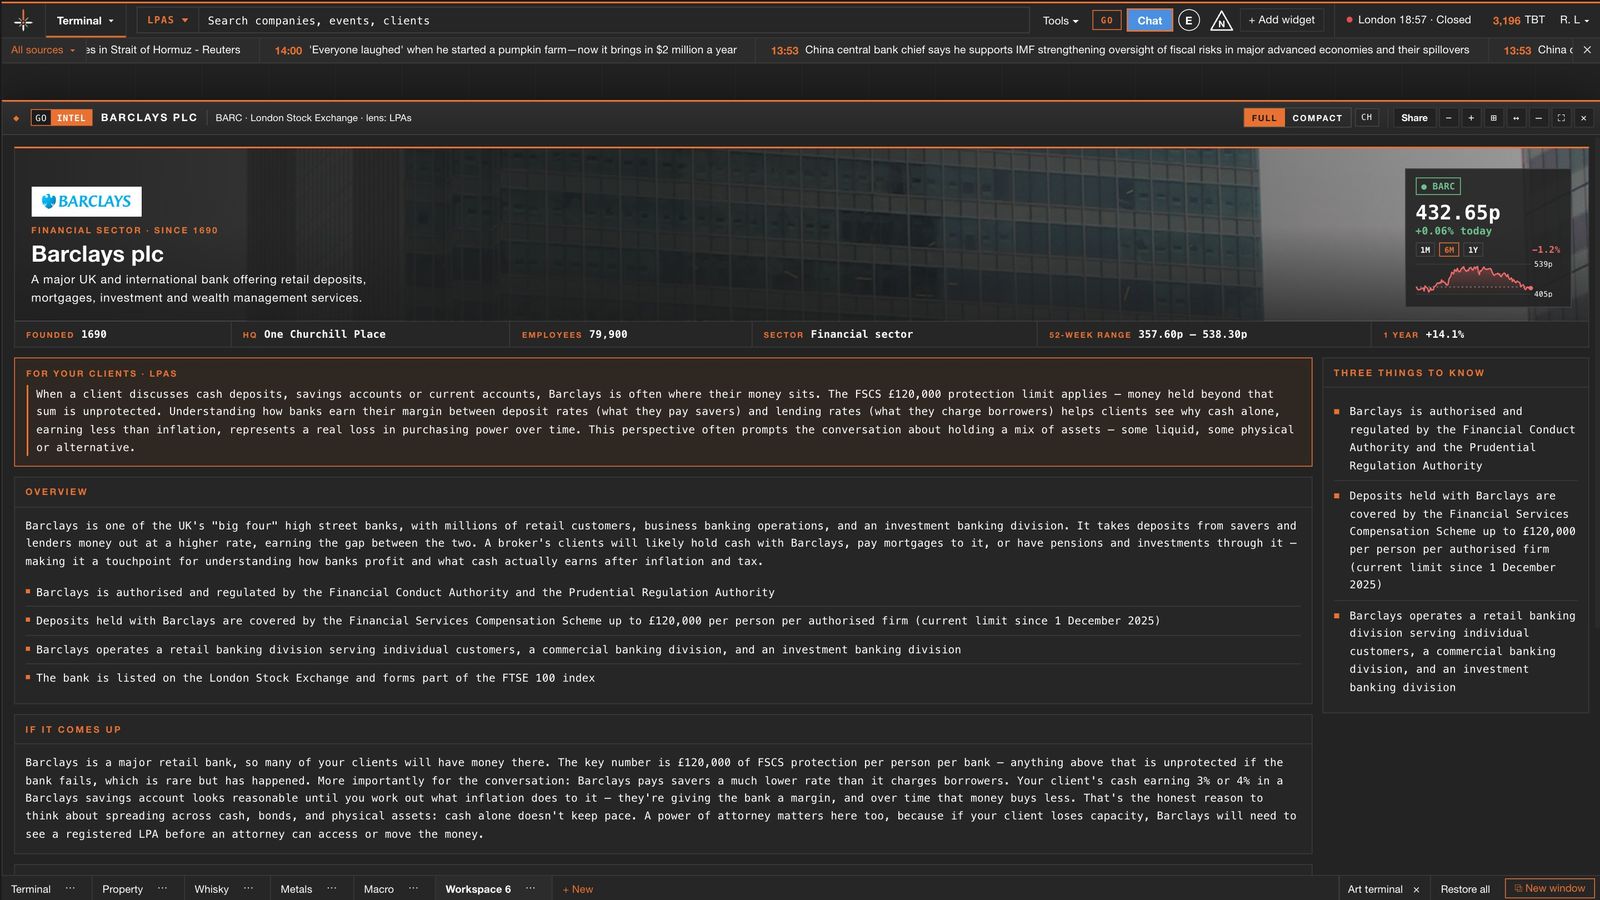Click the Restore all button
This screenshot has height=900, width=1600.
1465,889
